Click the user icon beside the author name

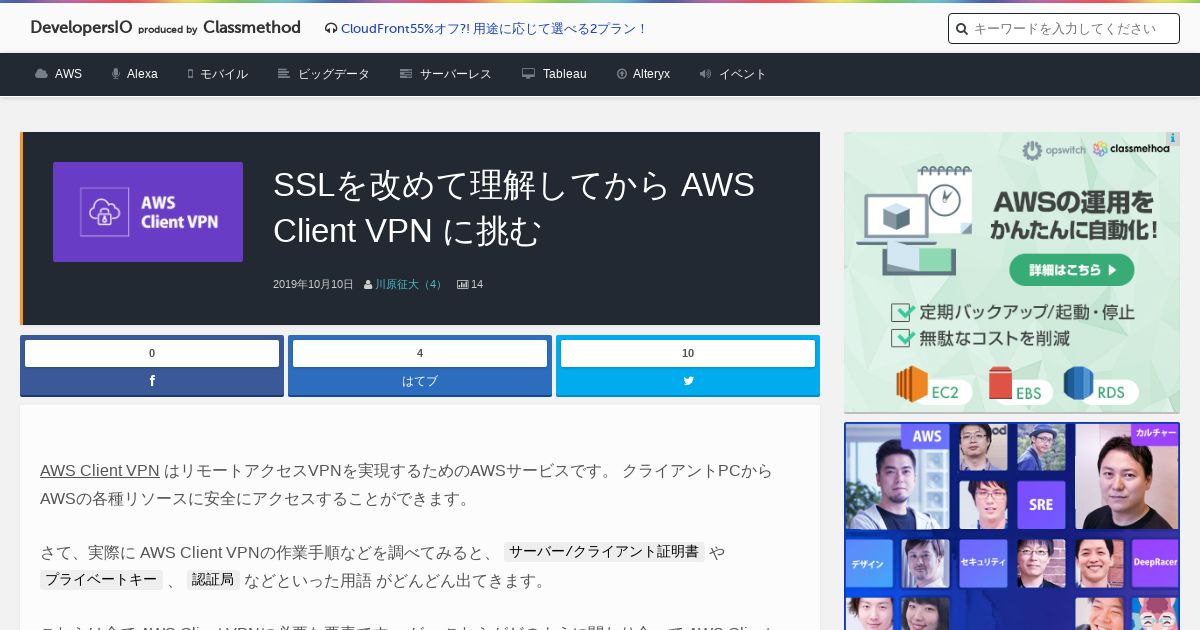coord(368,285)
